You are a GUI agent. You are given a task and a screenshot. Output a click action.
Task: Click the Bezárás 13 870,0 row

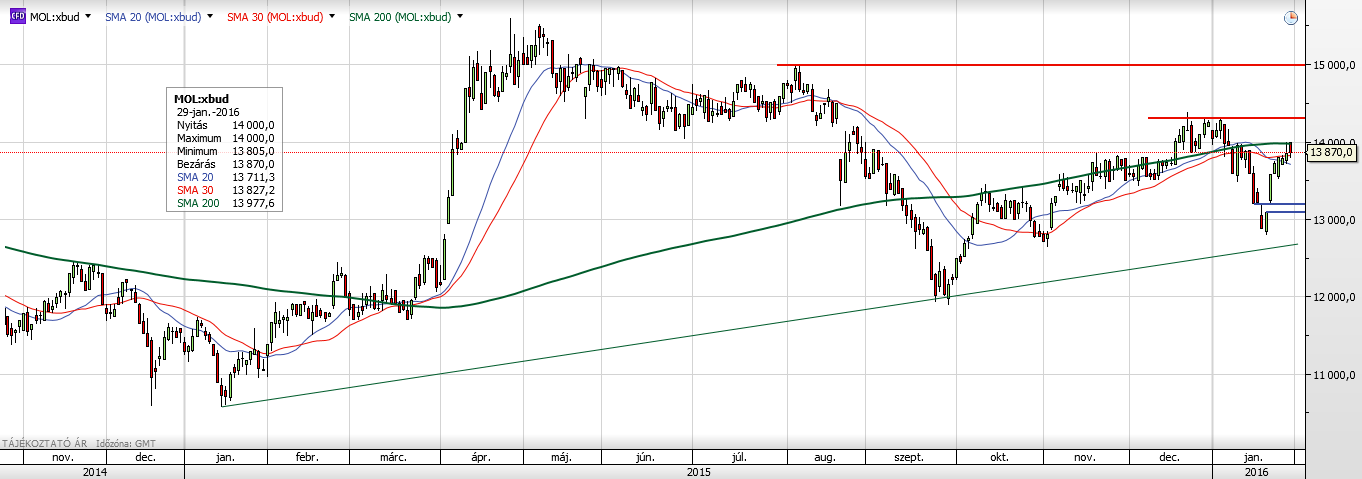pyautogui.click(x=224, y=164)
